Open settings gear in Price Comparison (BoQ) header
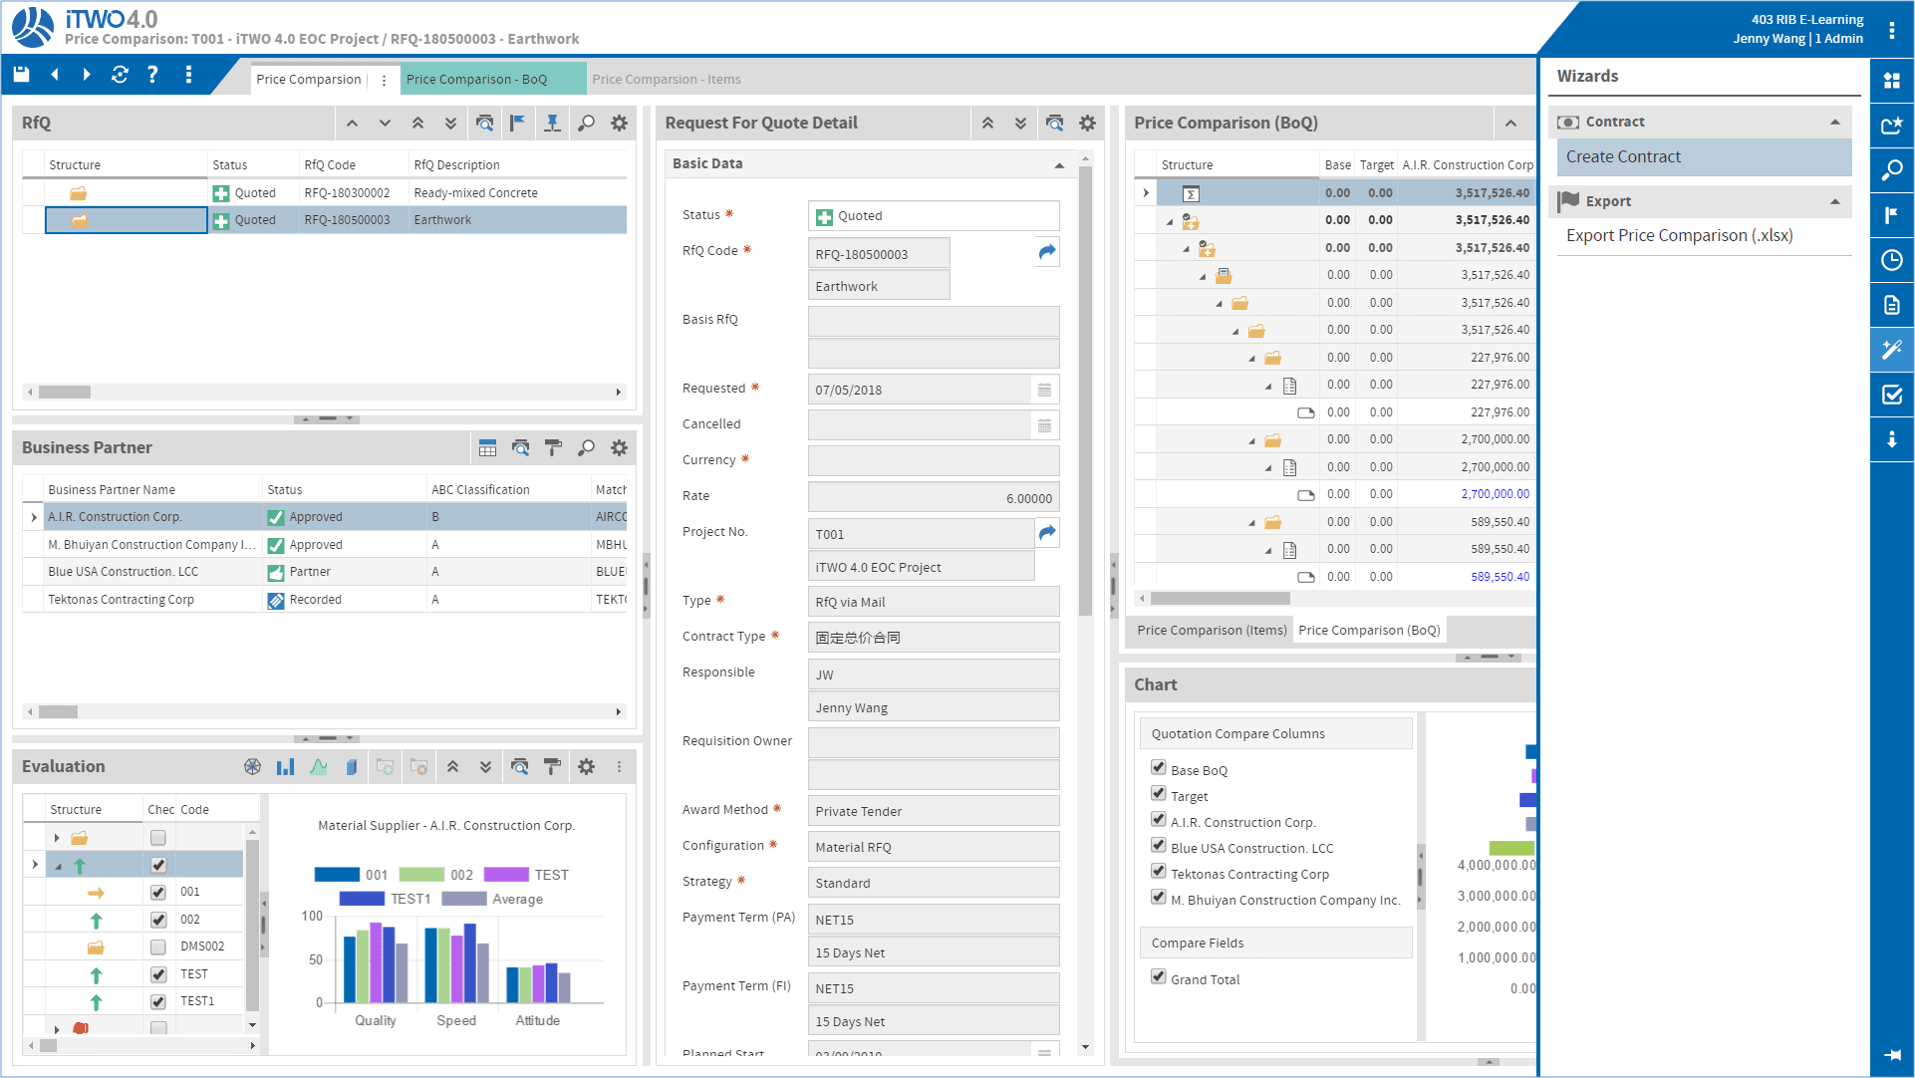The width and height of the screenshot is (1915, 1078). coord(1087,122)
